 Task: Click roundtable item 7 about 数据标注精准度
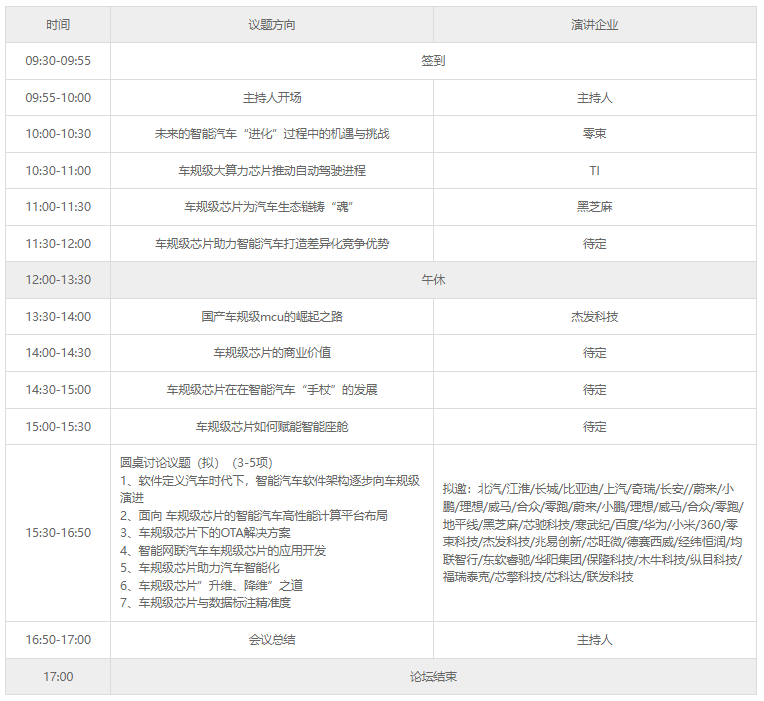[x=205, y=603]
